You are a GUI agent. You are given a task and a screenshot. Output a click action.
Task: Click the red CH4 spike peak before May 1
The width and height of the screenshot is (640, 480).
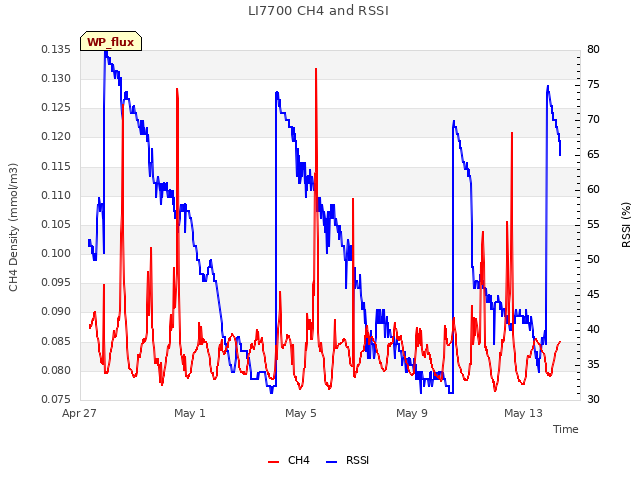[177, 89]
